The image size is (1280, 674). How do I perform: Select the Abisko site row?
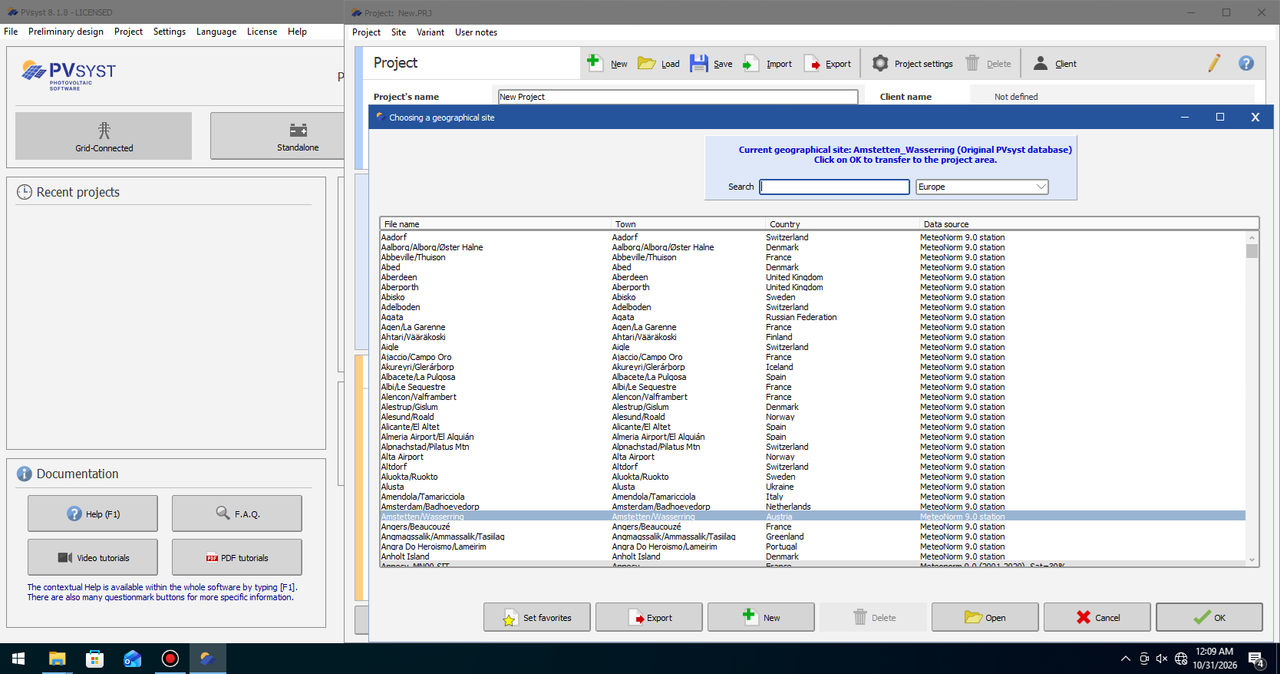[813, 297]
